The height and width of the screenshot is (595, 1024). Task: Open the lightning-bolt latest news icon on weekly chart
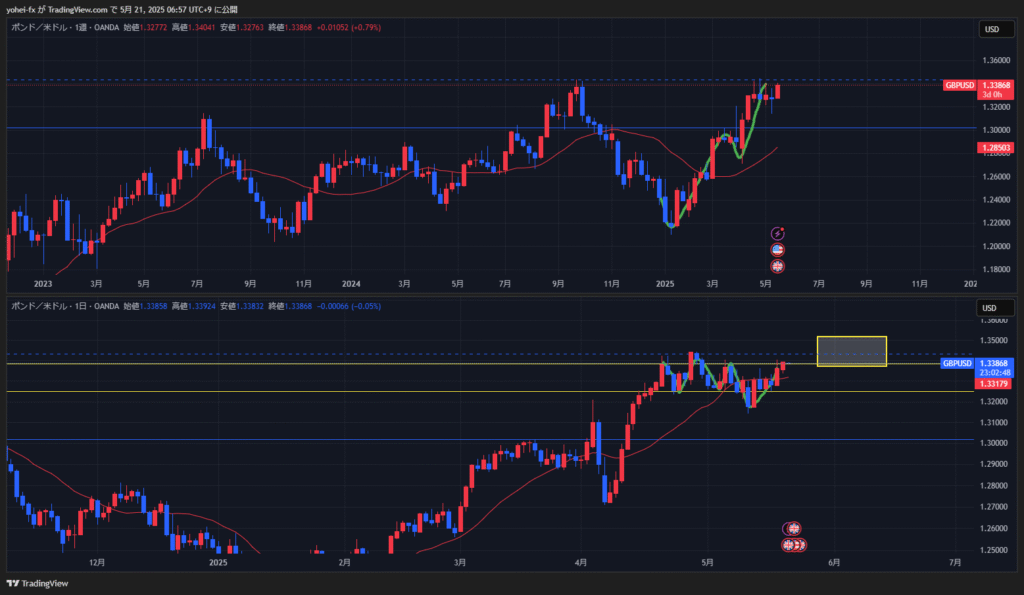[x=777, y=233]
